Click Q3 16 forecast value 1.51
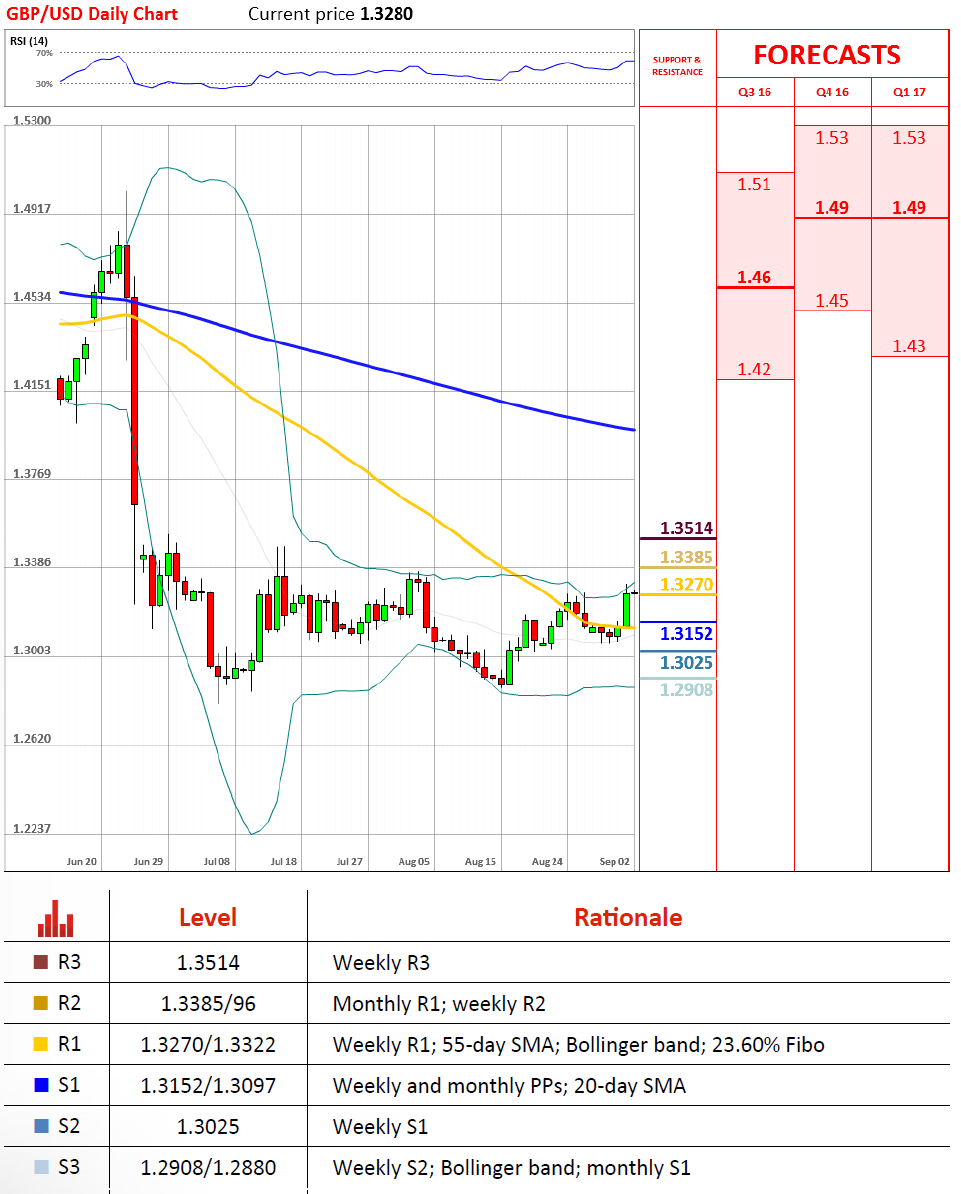Viewport: 961px width, 1194px height. (x=754, y=184)
